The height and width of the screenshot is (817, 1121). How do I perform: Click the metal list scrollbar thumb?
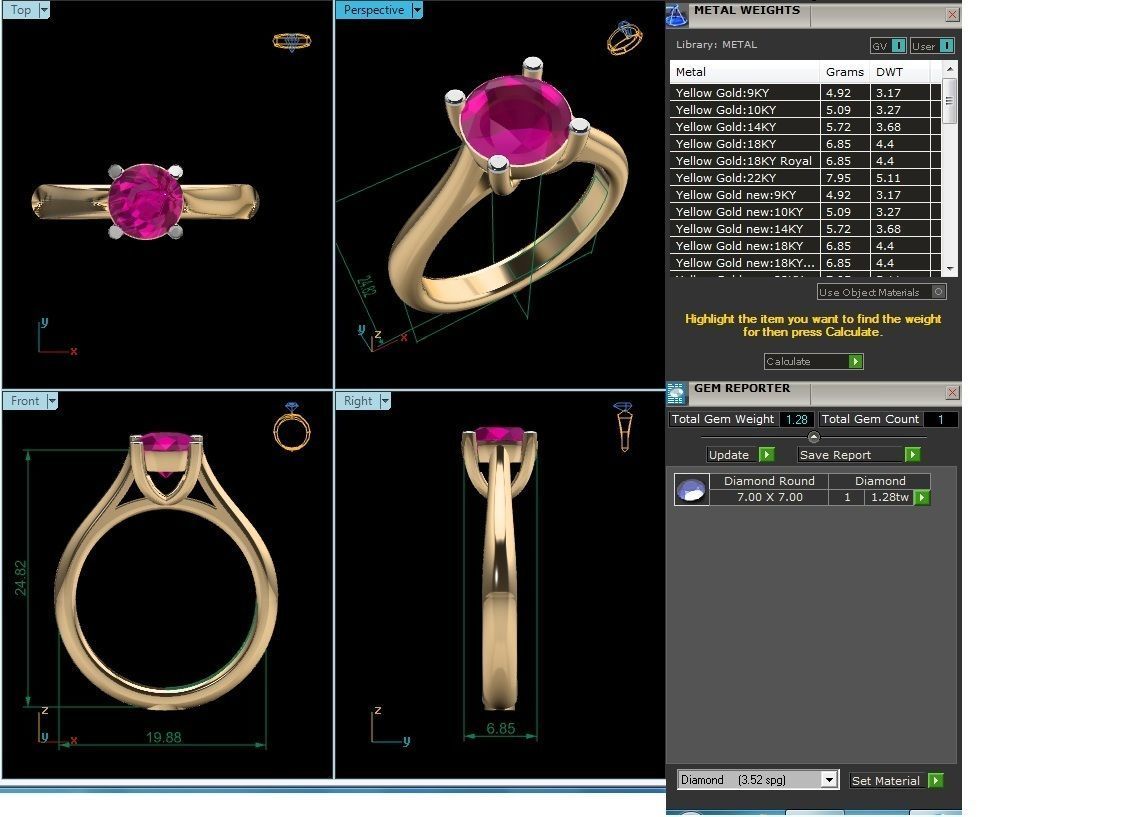tap(949, 101)
